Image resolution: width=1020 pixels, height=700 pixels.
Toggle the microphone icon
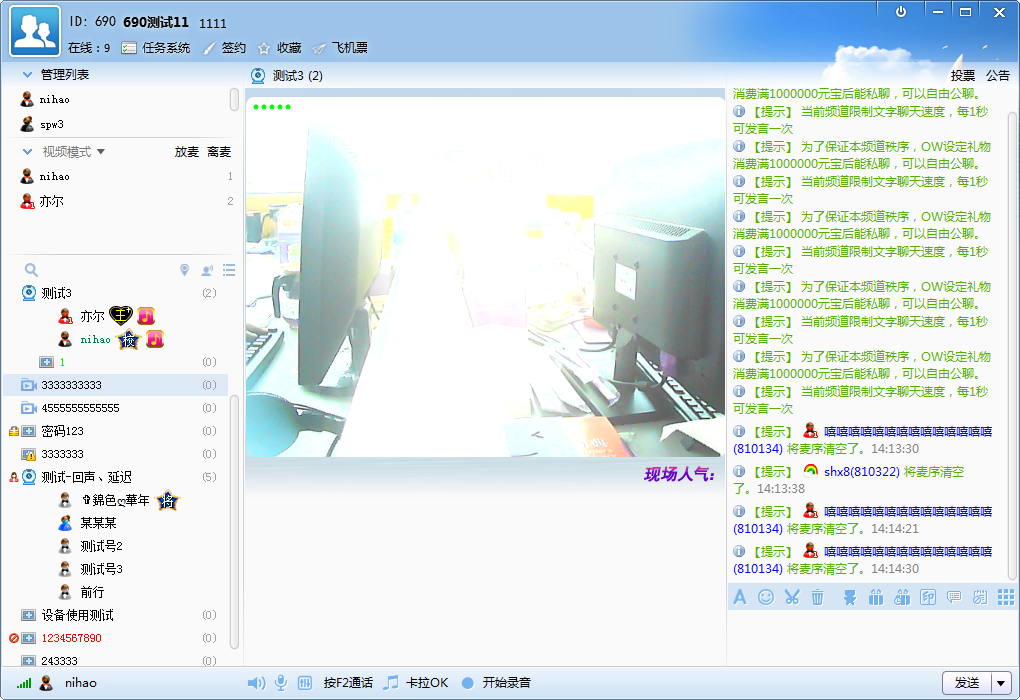[x=280, y=682]
